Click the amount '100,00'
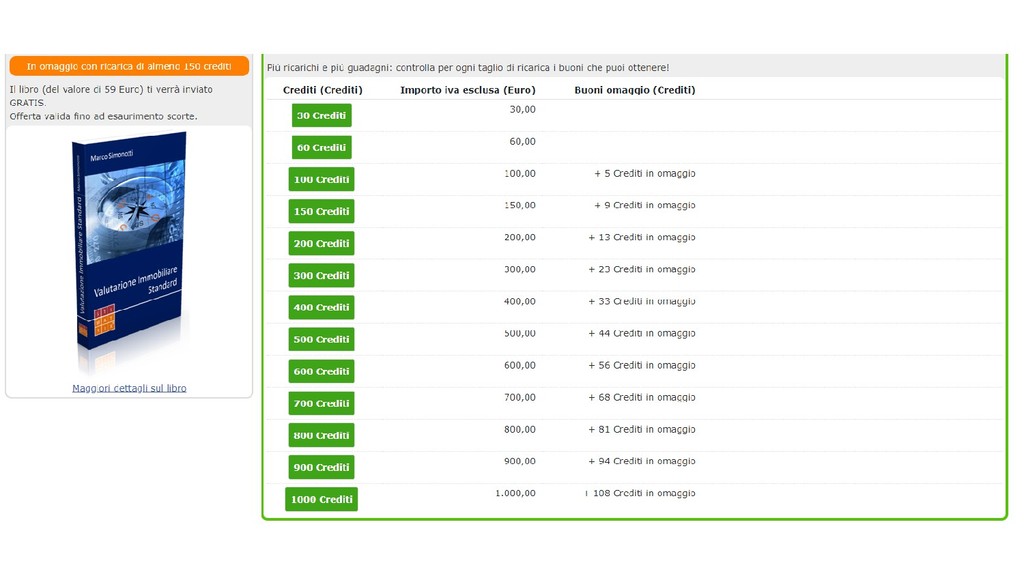Viewport: 1024px width, 576px height. click(520, 173)
